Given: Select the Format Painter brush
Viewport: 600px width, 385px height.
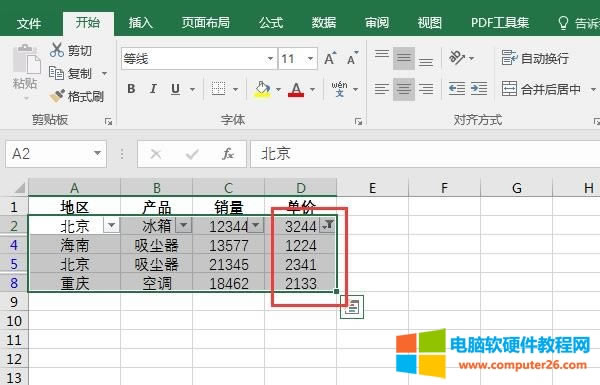Looking at the screenshot, I should pos(57,96).
